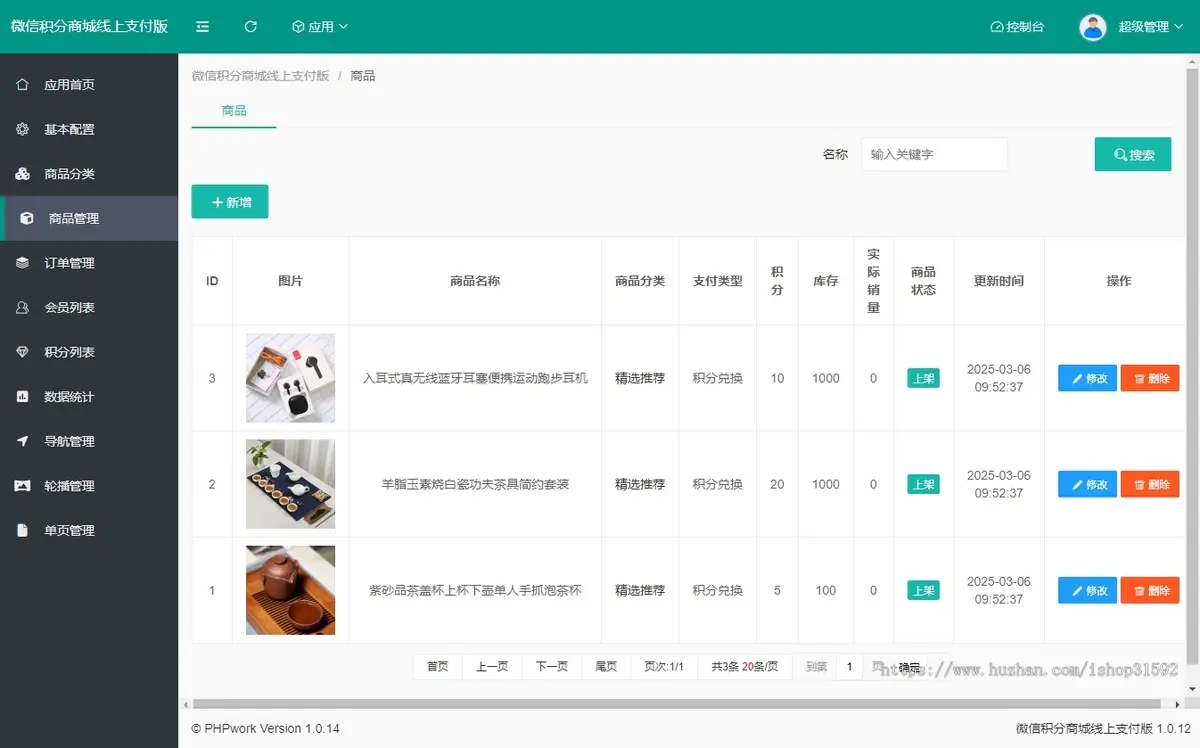1200x748 pixels.
Task: Click the user avatar picture
Action: click(1093, 27)
